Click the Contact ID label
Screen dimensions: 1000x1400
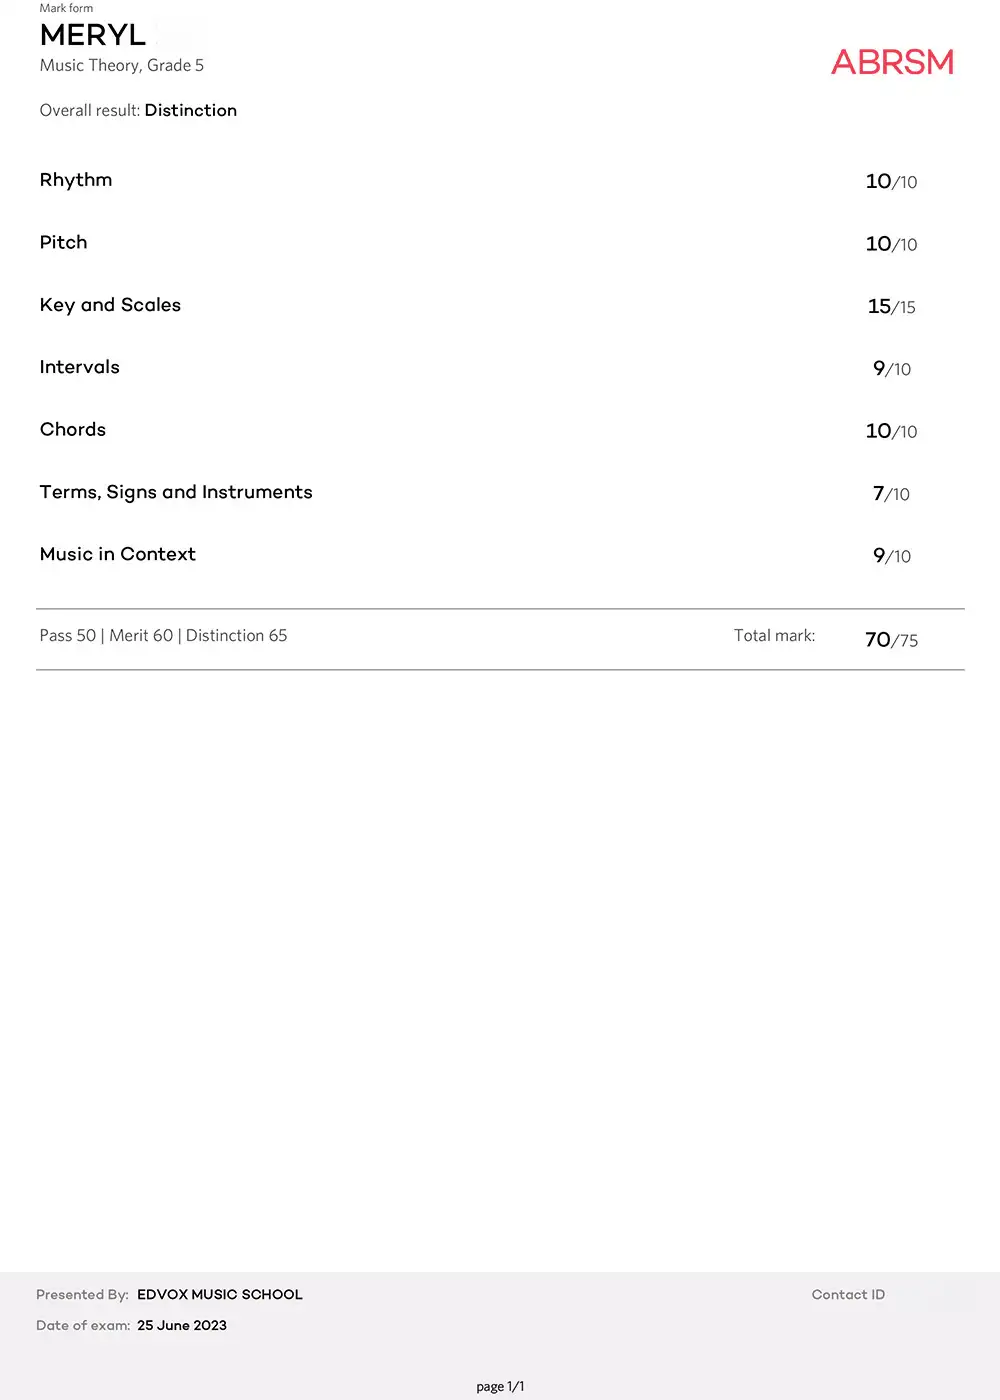click(x=848, y=1294)
